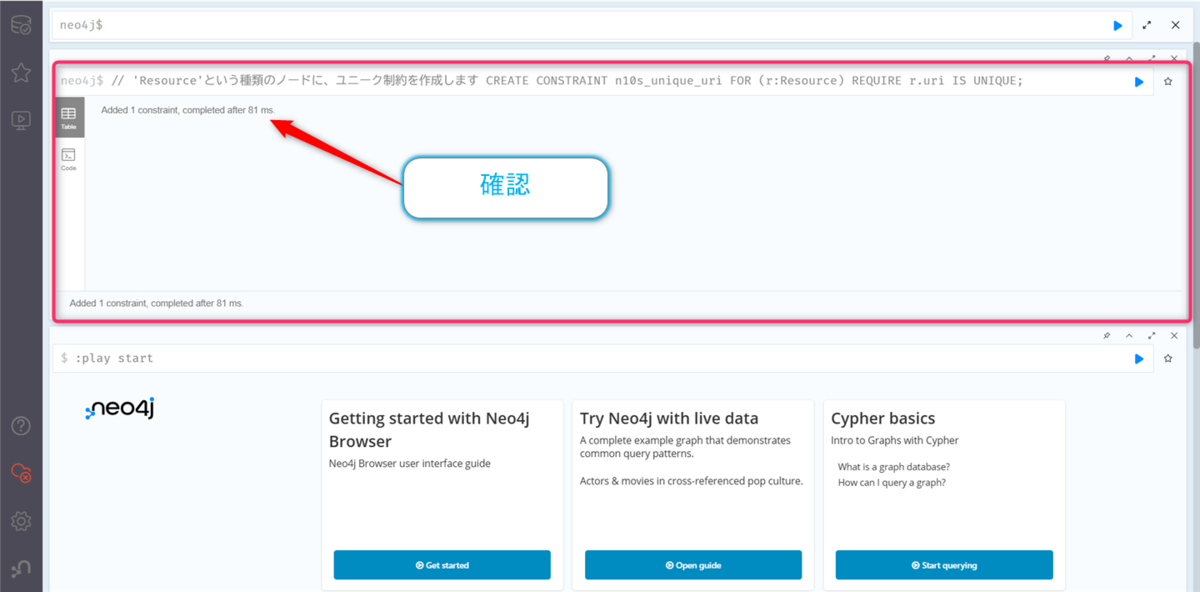The width and height of the screenshot is (1200, 592).
Task: Save :play start as favorite
Action: 1168,359
